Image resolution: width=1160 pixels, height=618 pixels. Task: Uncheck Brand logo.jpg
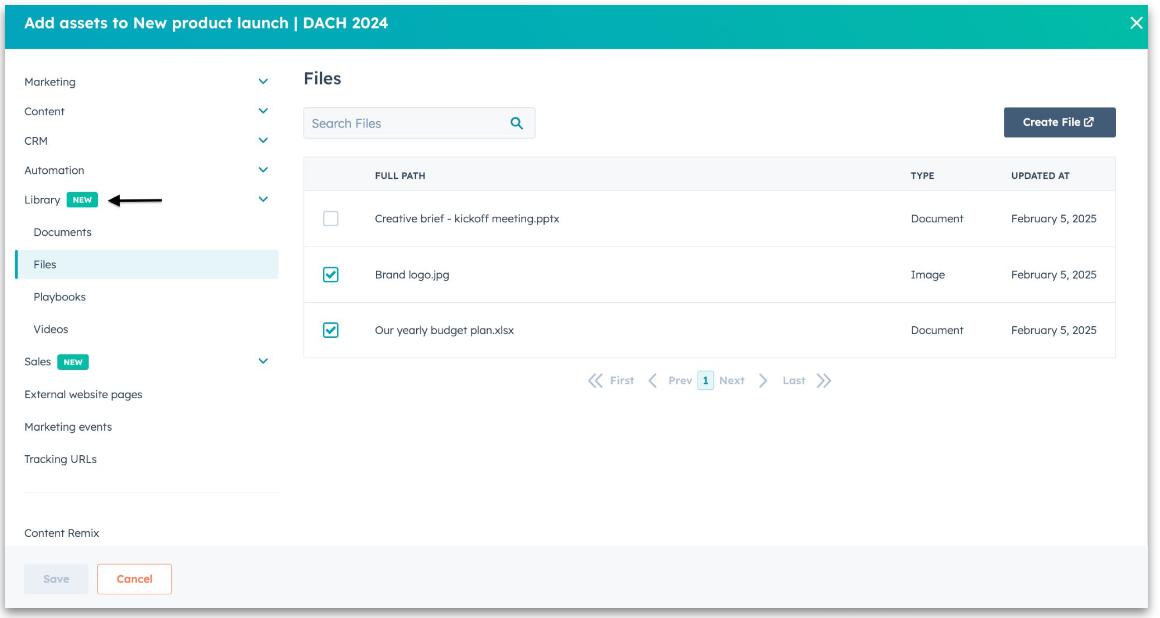(331, 274)
